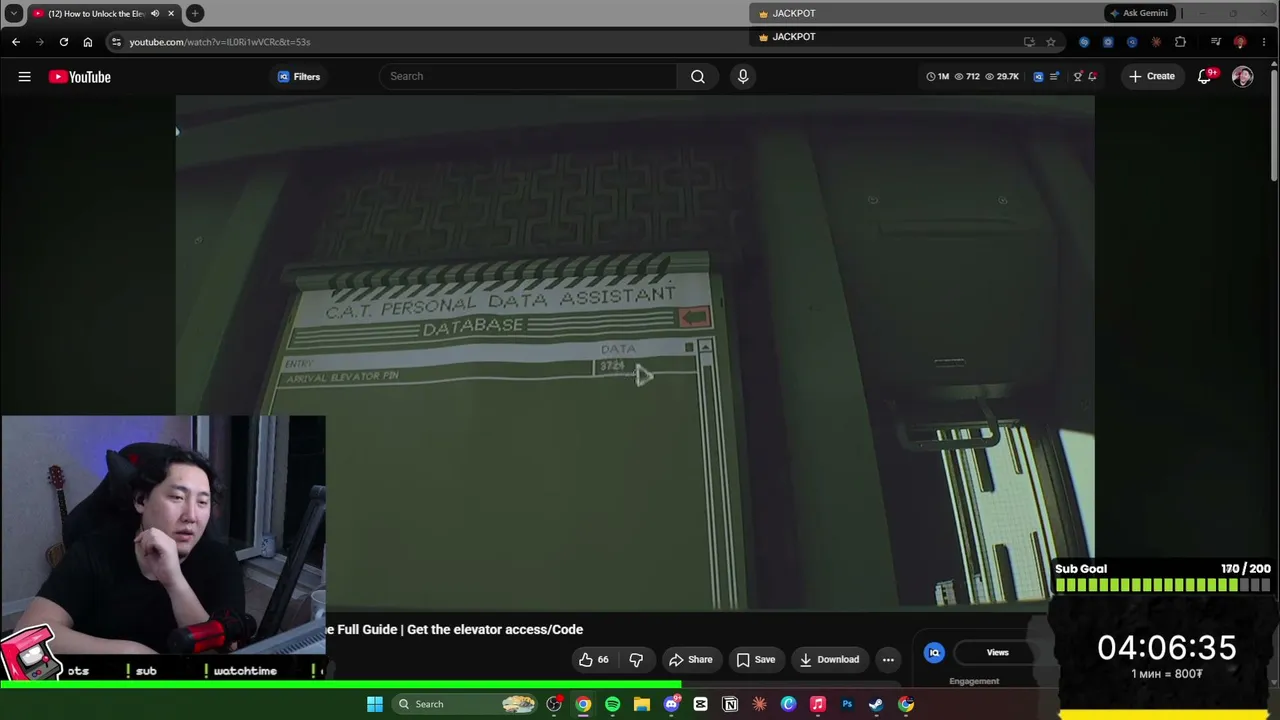Screen dimensions: 1280x720
Task: Select the Engagement tab in vidIQ panel
Action: (974, 681)
